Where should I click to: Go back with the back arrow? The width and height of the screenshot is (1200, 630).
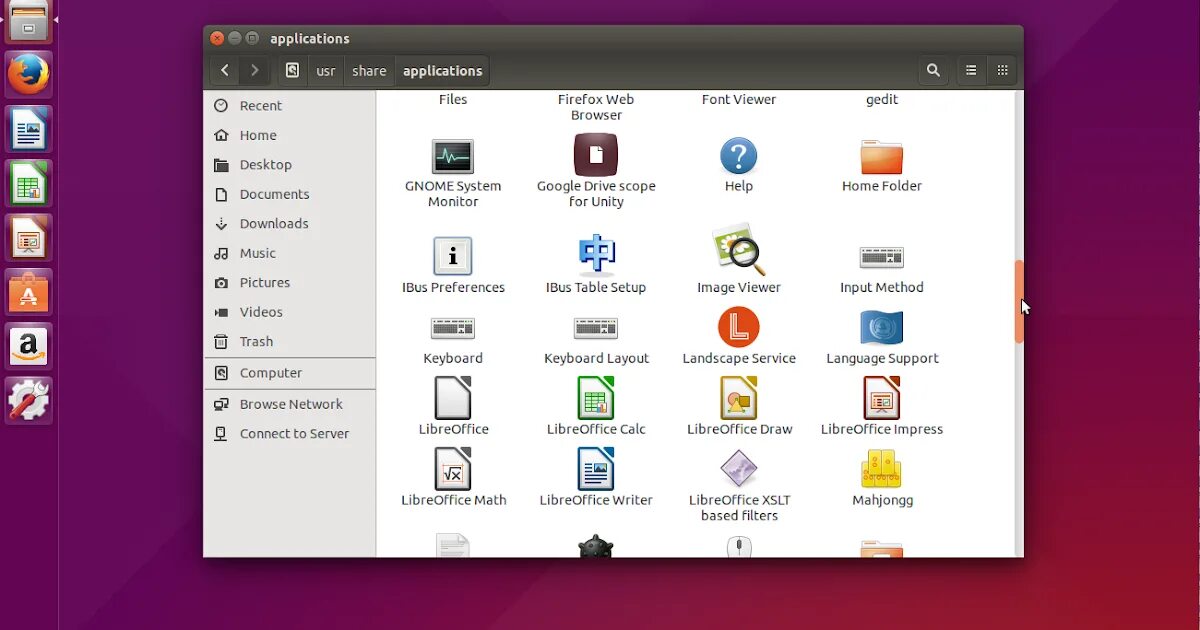224,70
